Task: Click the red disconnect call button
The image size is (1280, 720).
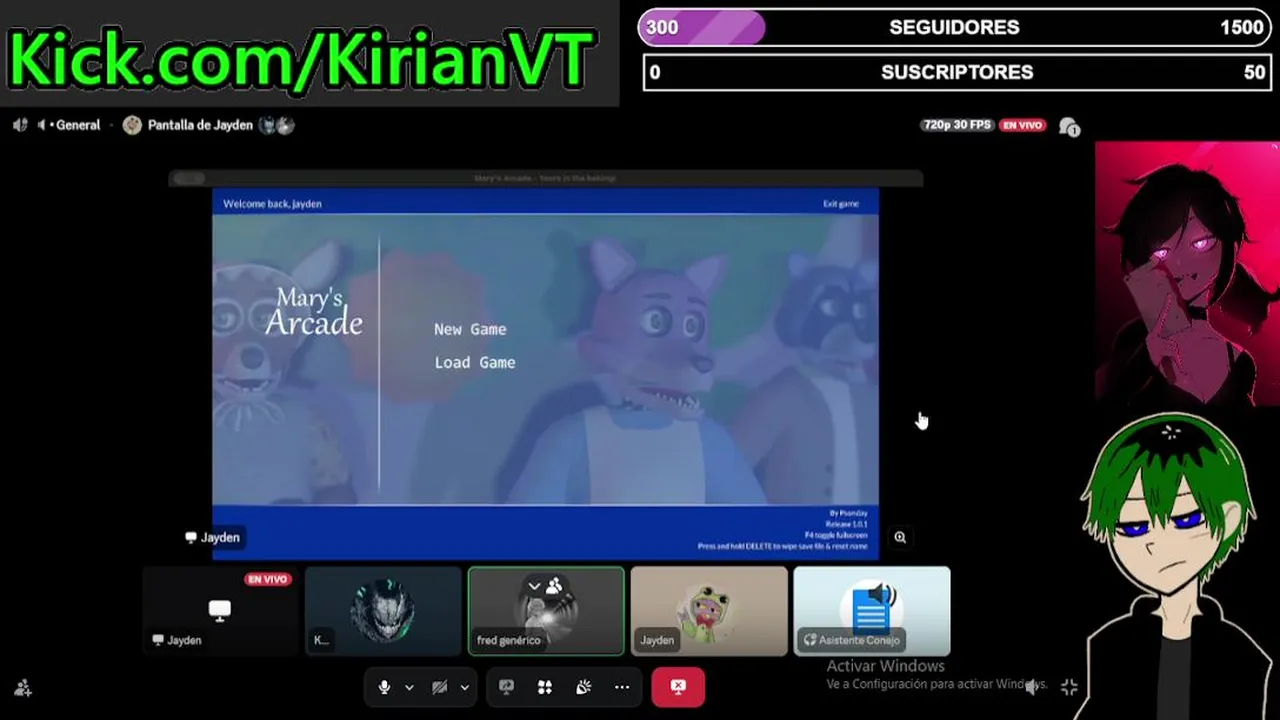Action: coord(678,687)
